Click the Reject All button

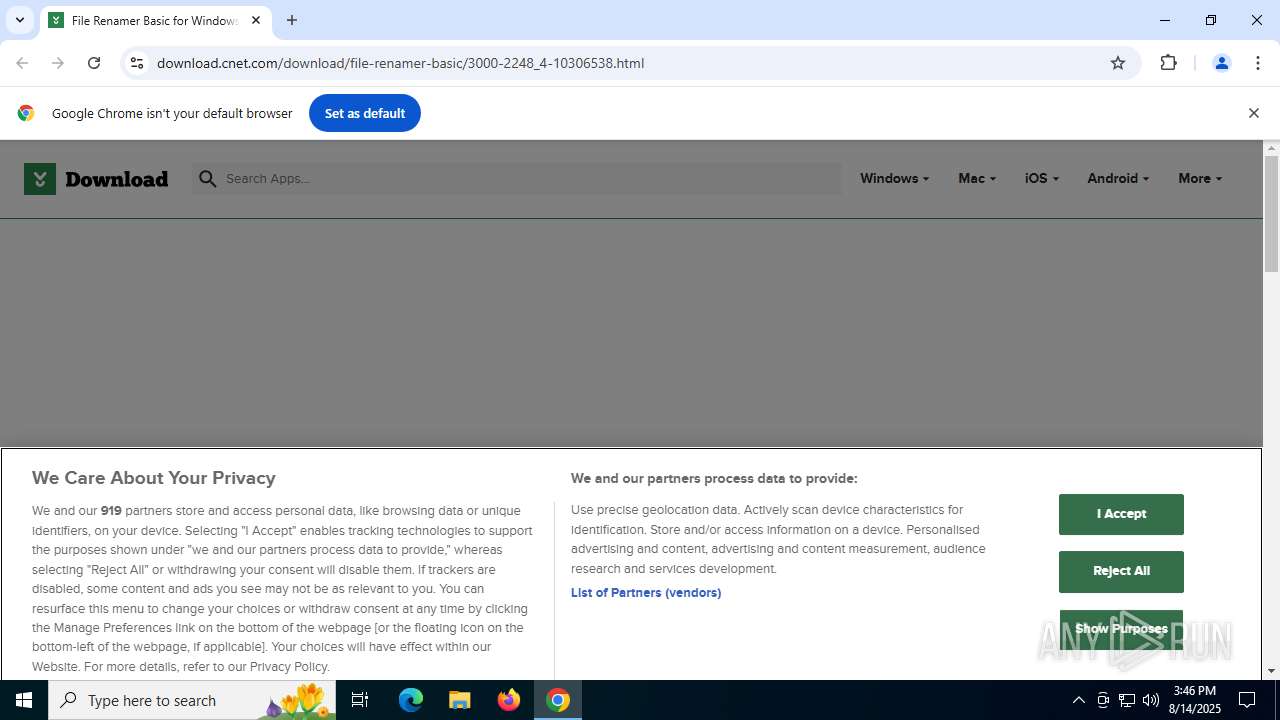1121,571
